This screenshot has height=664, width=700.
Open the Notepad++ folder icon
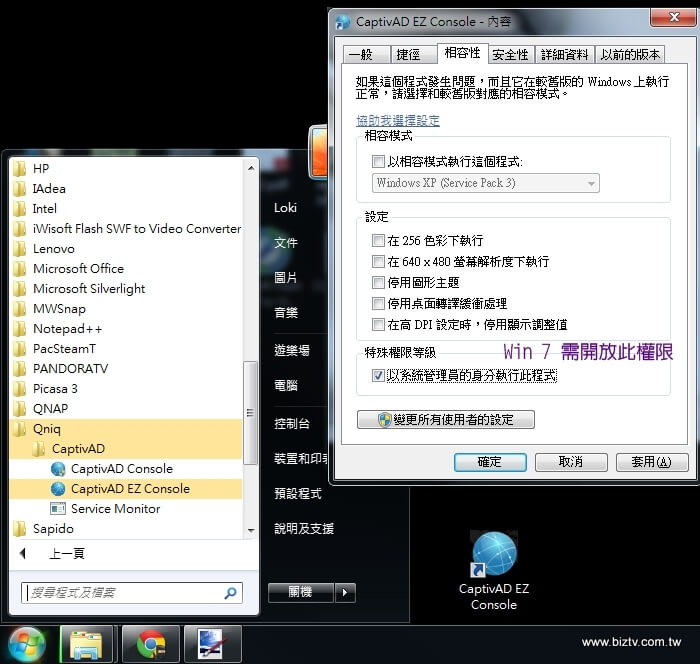19,329
